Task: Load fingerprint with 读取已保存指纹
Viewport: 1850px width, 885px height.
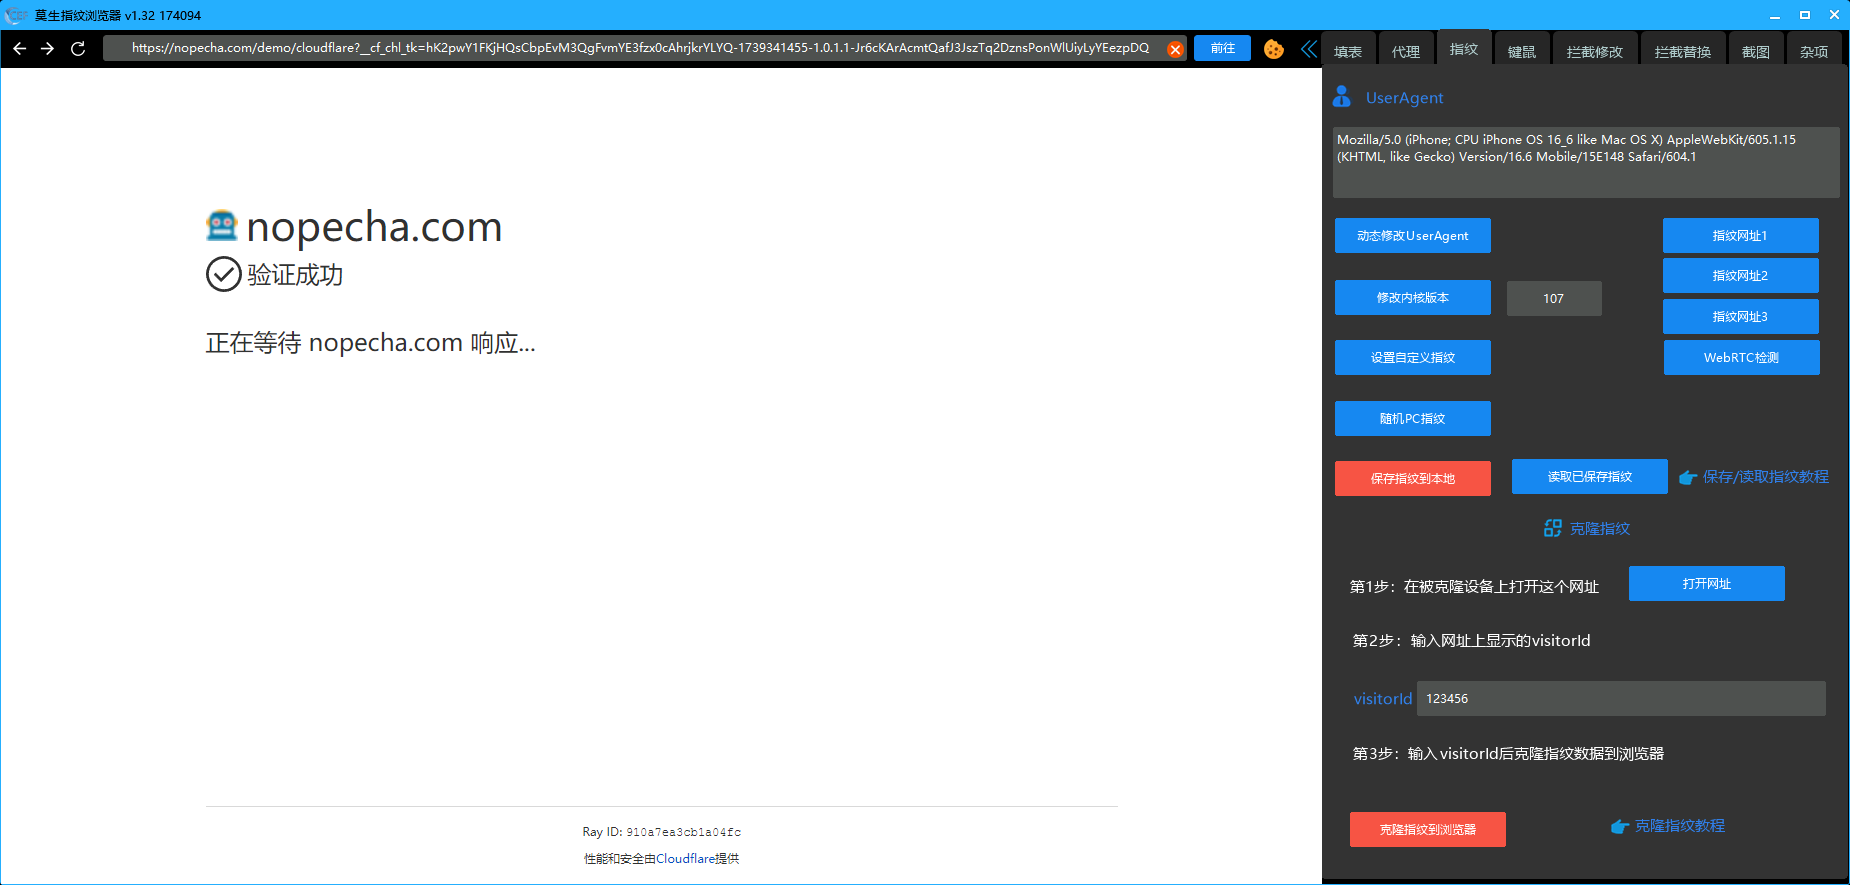Action: 1589,477
